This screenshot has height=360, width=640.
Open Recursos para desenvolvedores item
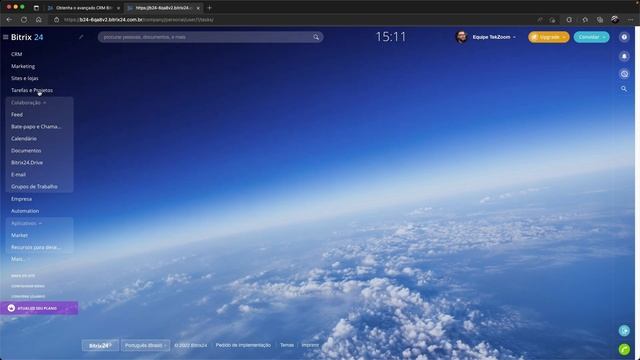tap(36, 247)
